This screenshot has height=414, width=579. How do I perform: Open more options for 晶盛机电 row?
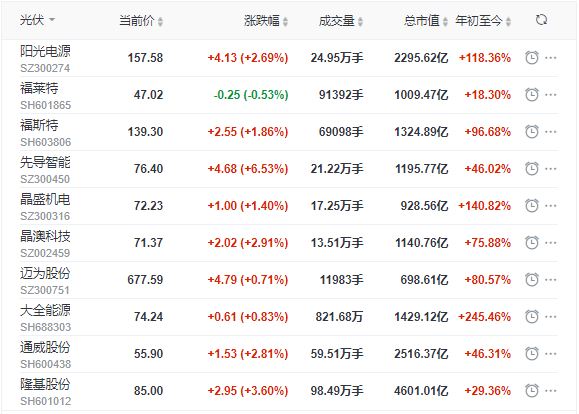pyautogui.click(x=551, y=206)
